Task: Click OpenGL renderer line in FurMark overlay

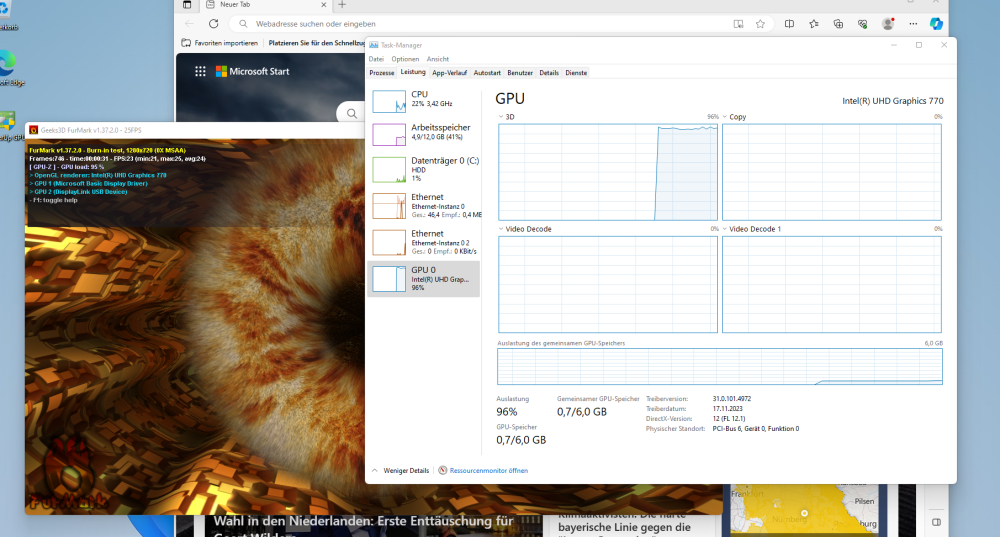Action: click(98, 175)
